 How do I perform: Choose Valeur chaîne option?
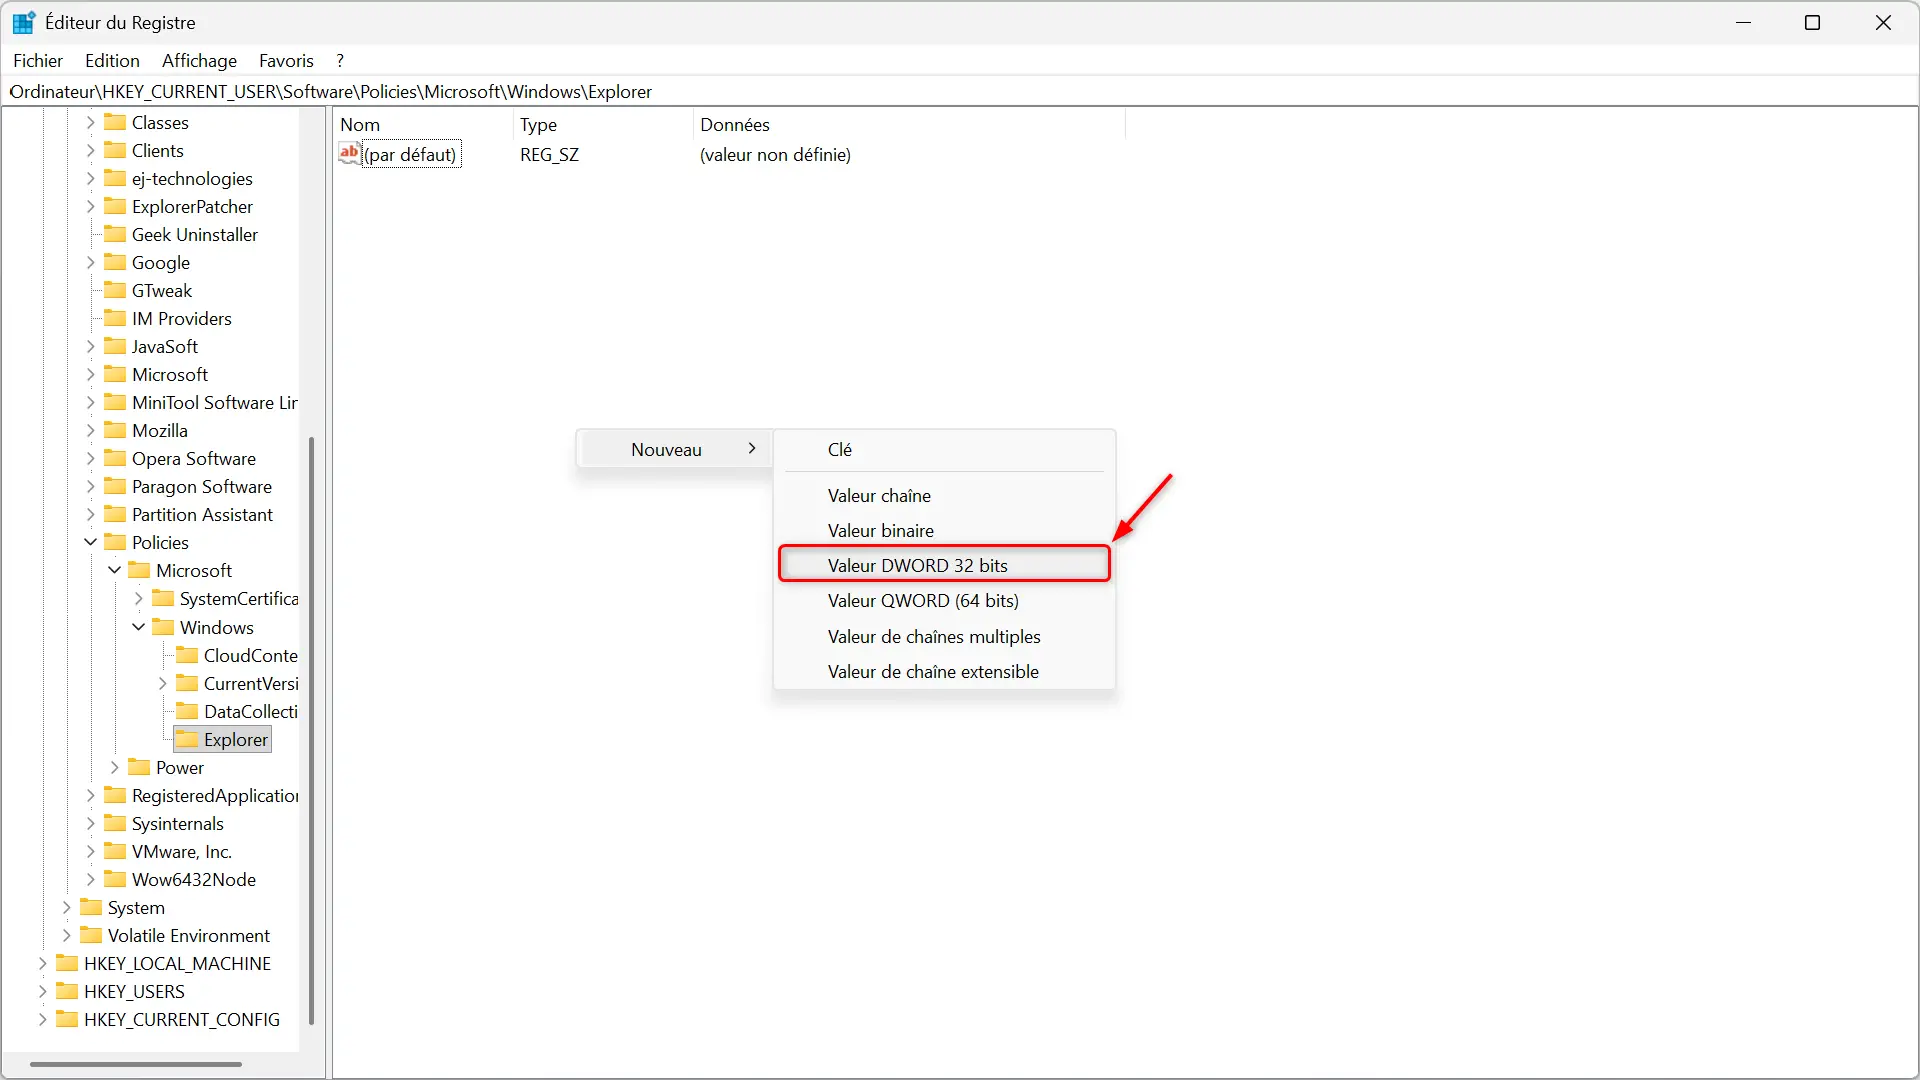pyautogui.click(x=944, y=495)
